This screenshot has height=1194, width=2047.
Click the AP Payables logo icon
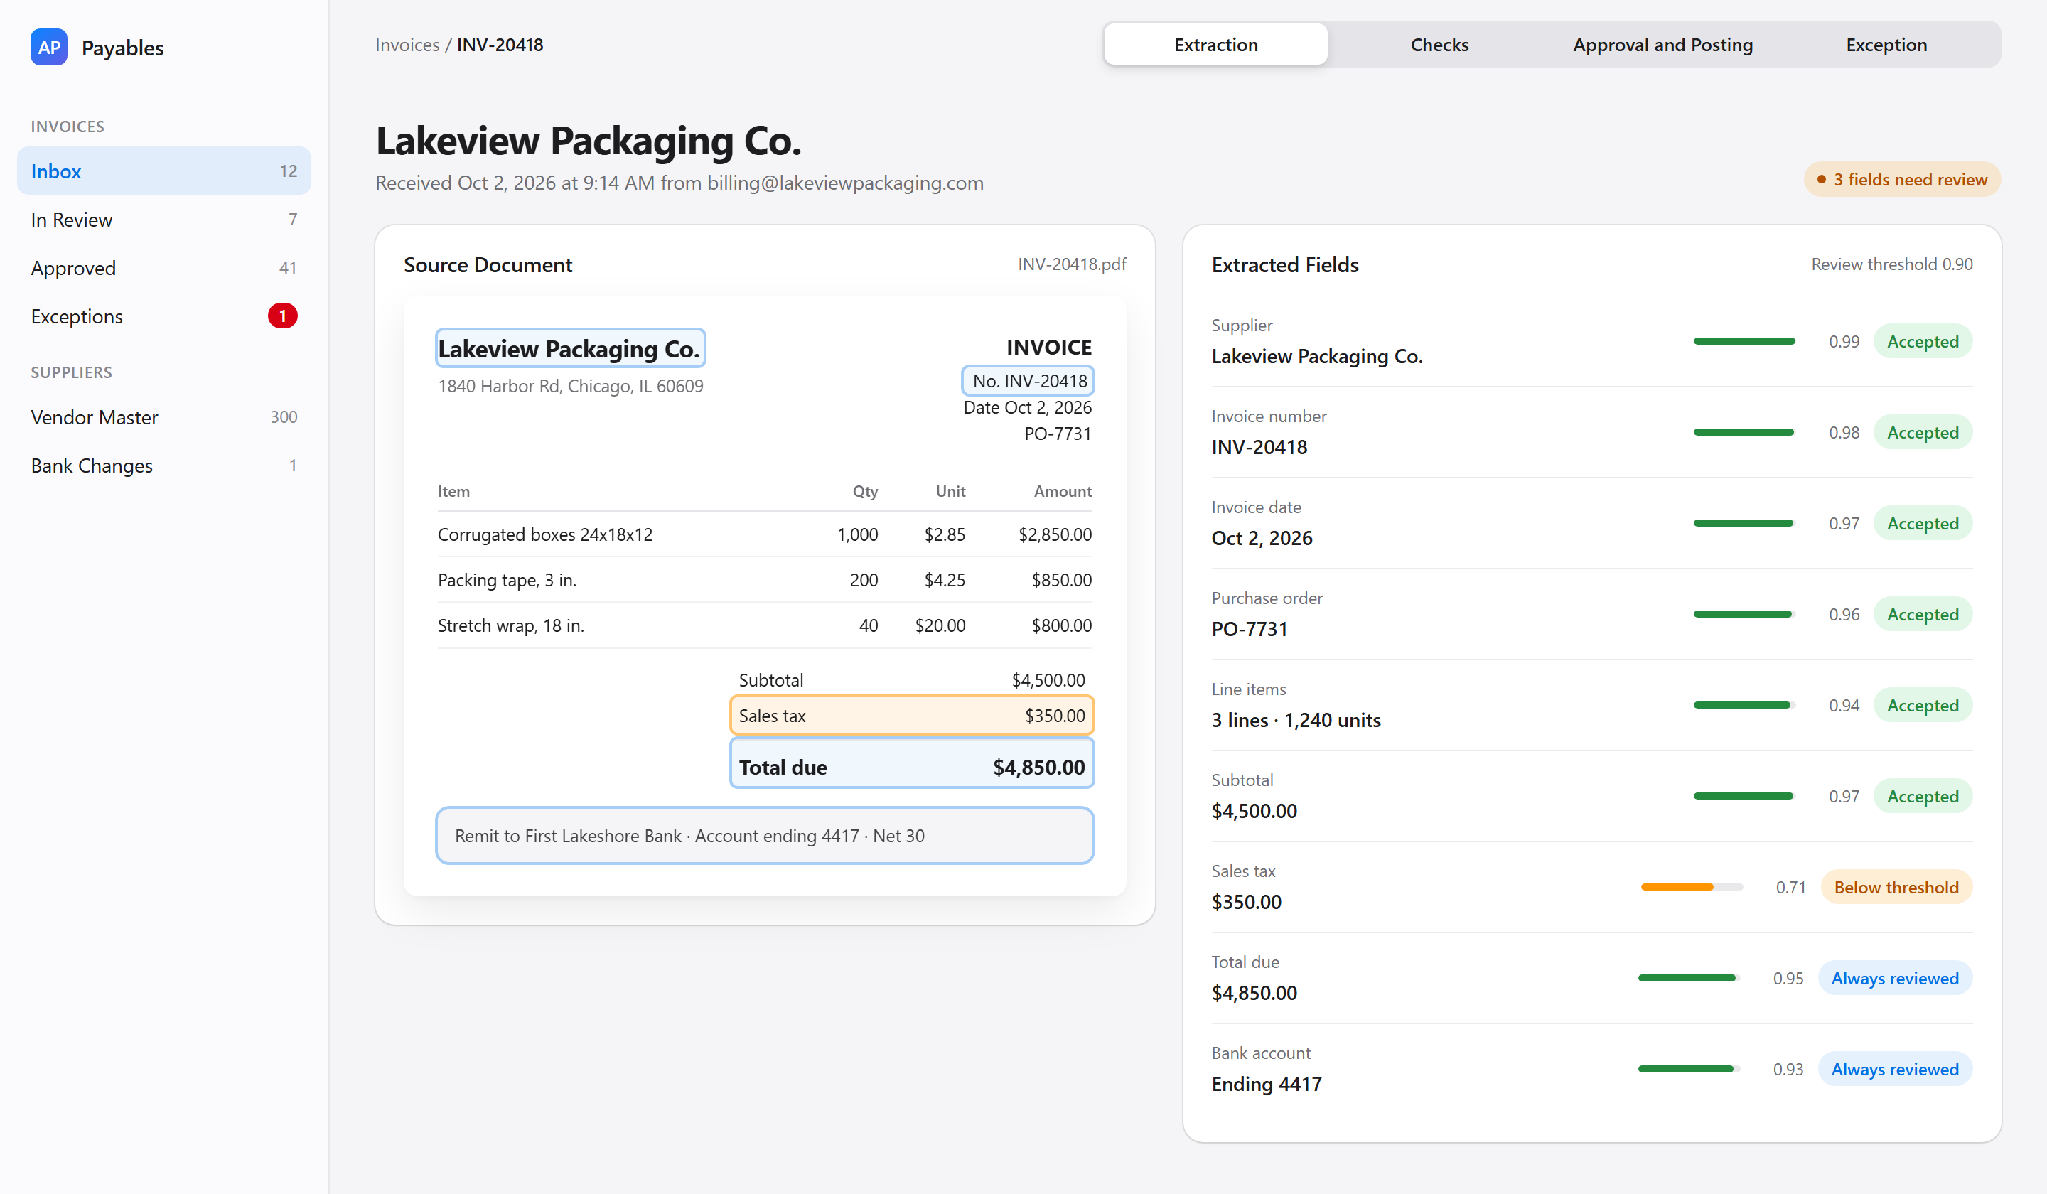[49, 47]
